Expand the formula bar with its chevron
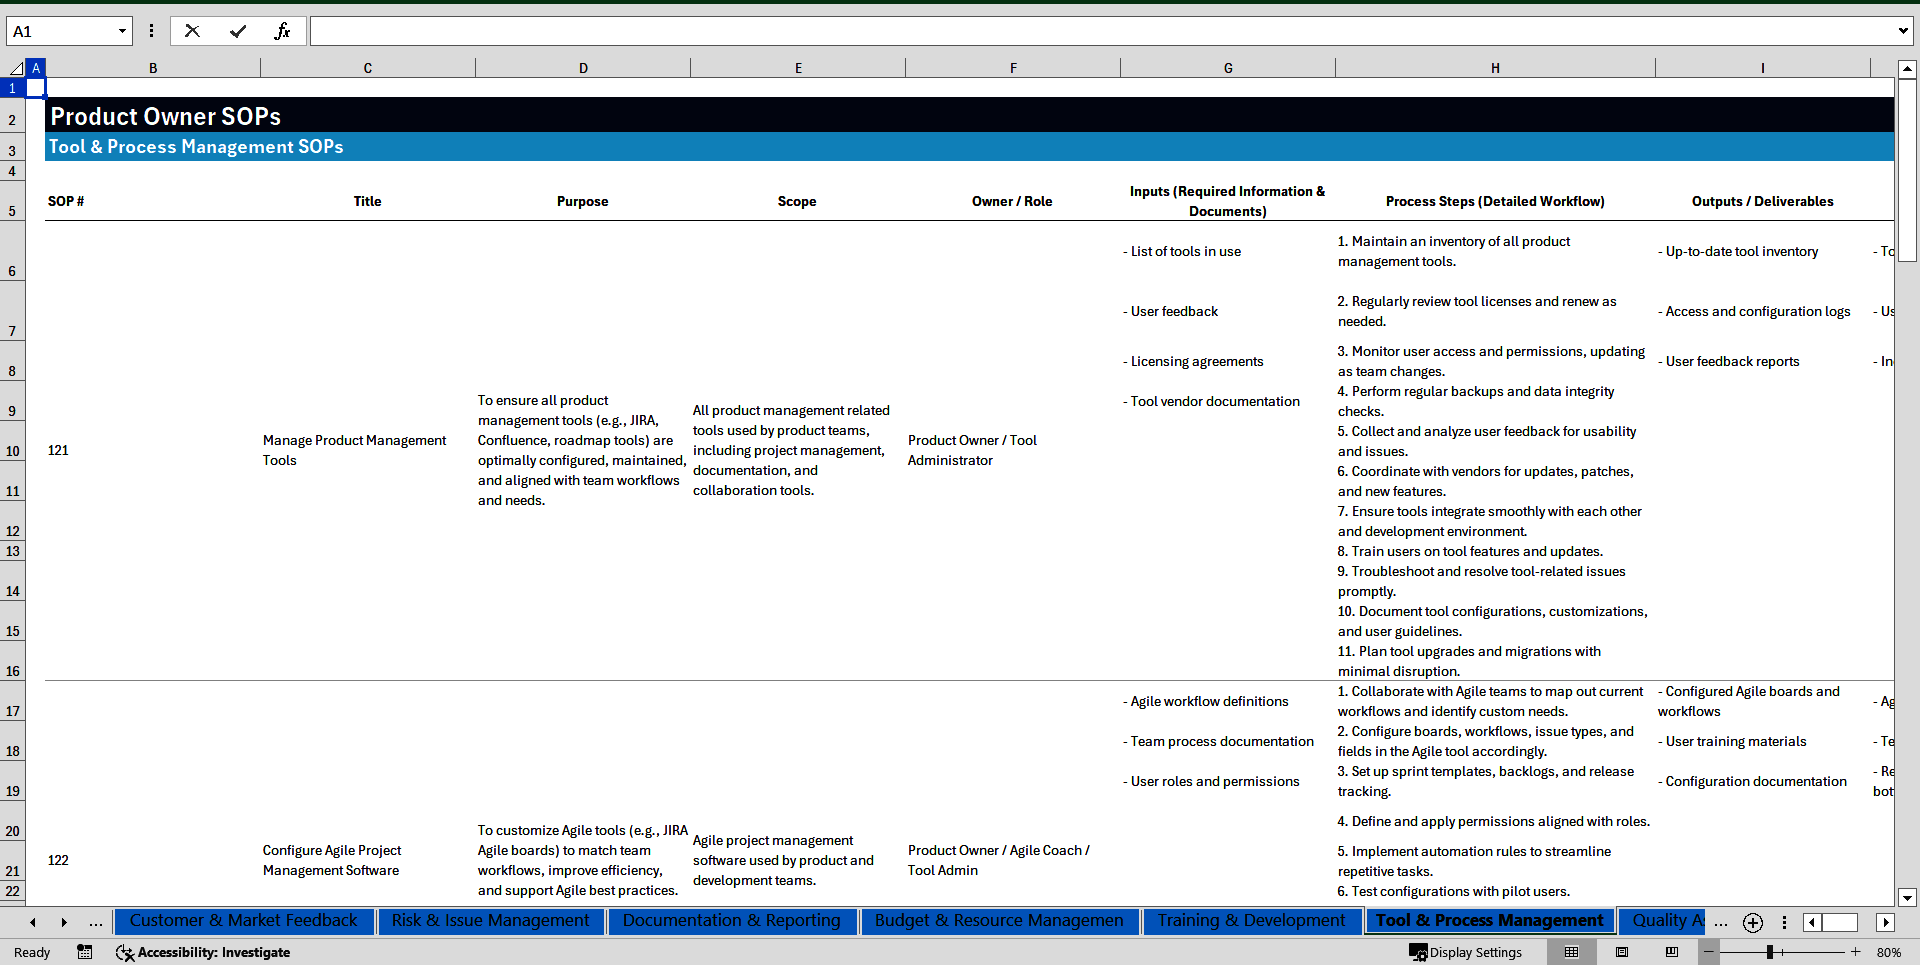This screenshot has height=966, width=1920. [1904, 30]
